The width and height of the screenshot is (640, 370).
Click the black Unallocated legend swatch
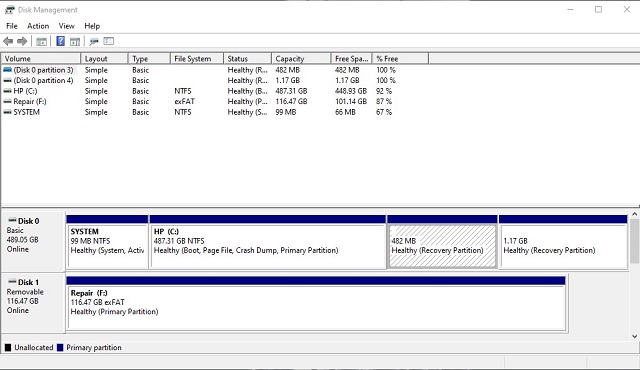pos(8,348)
